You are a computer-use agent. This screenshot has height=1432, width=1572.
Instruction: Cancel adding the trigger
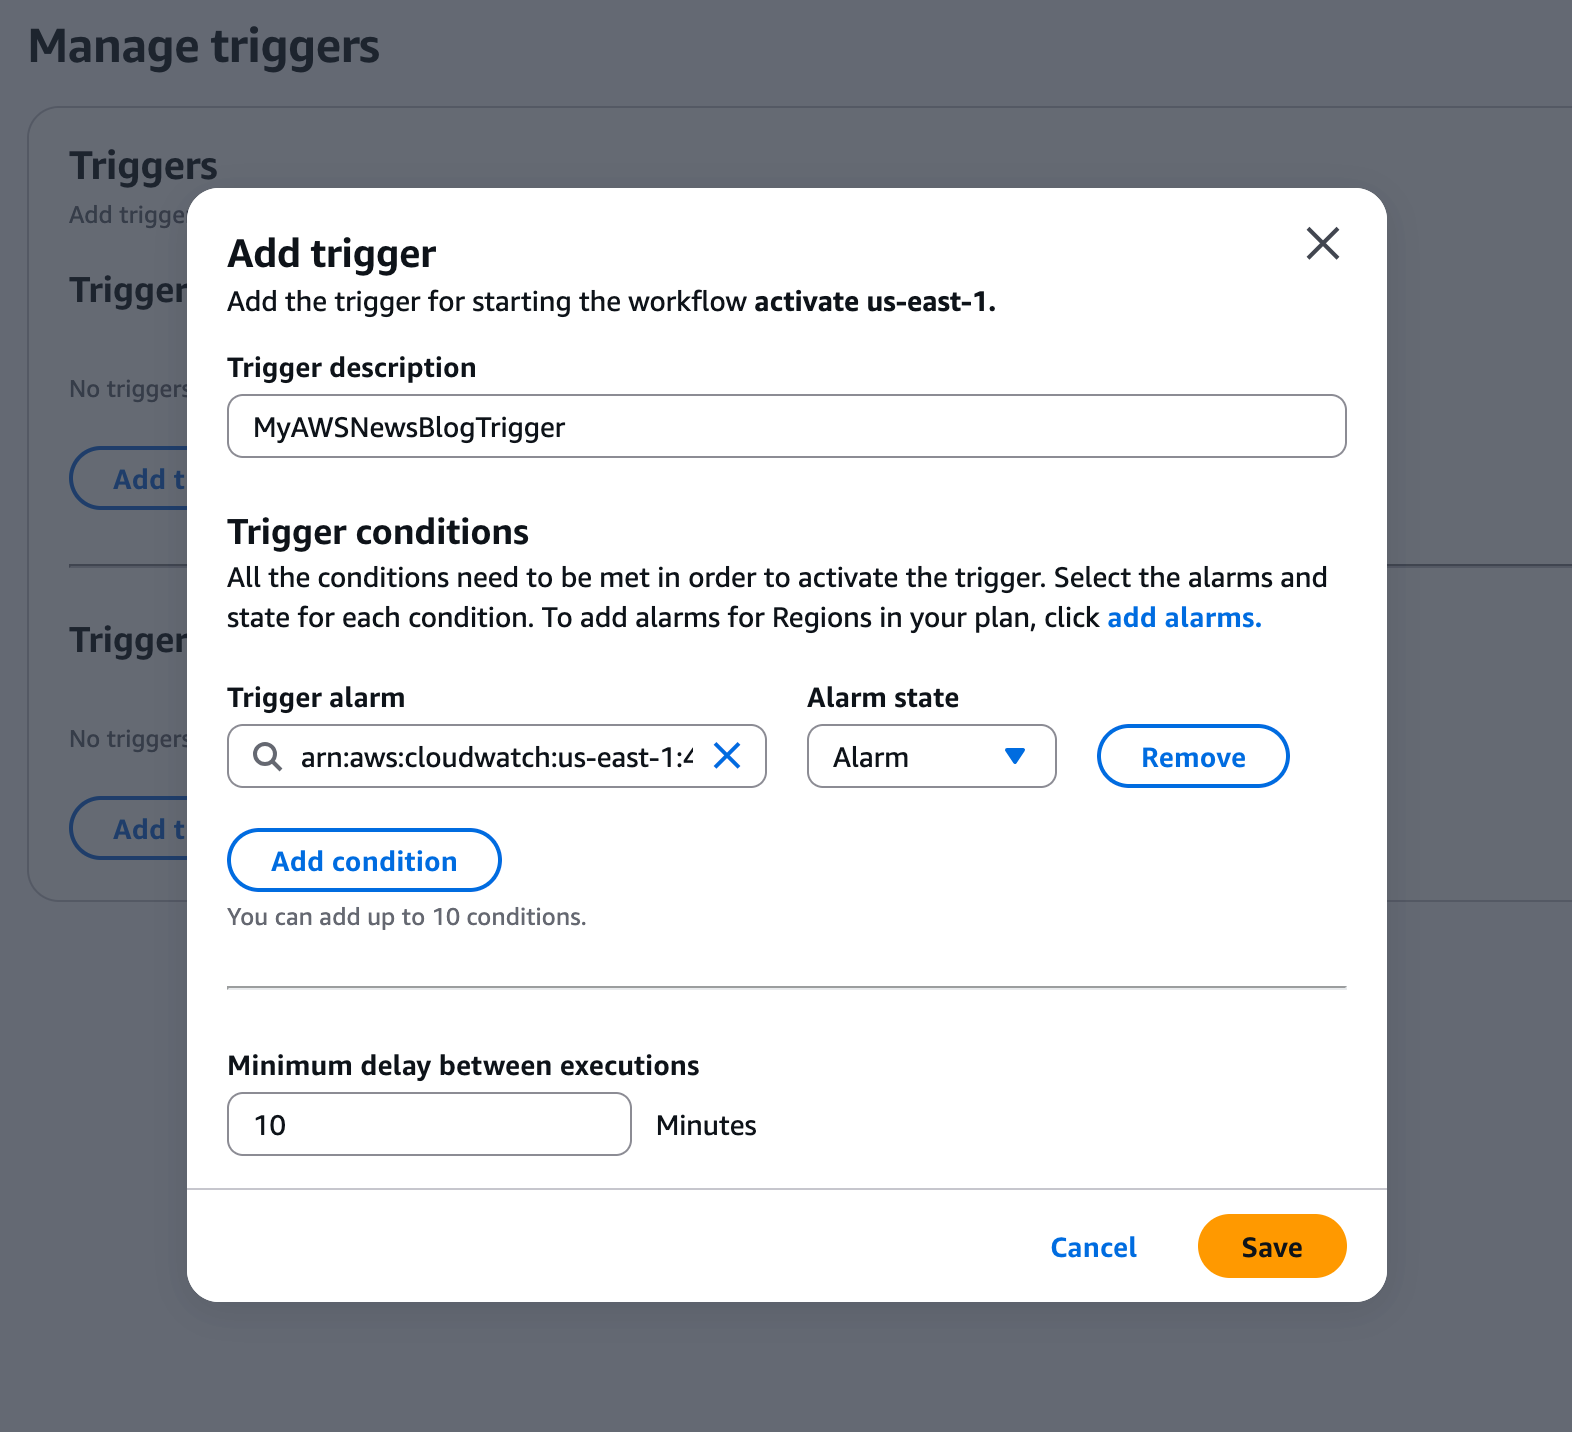[1093, 1247]
